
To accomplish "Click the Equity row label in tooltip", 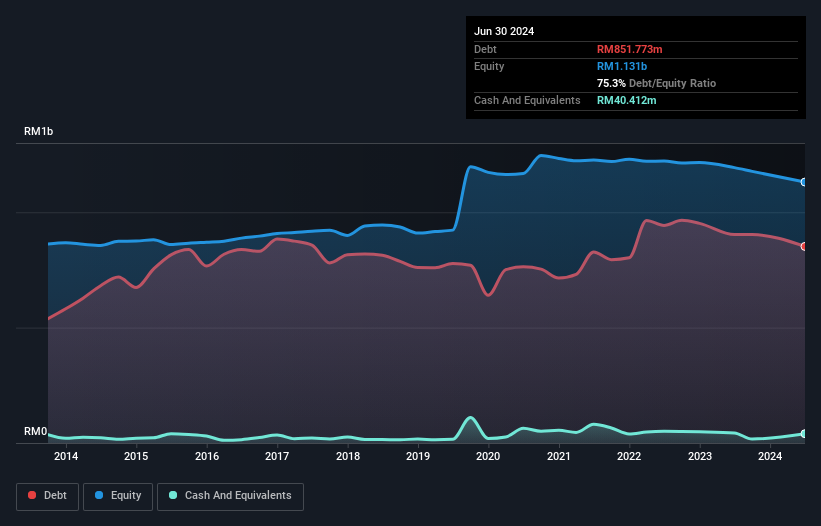I will (489, 66).
